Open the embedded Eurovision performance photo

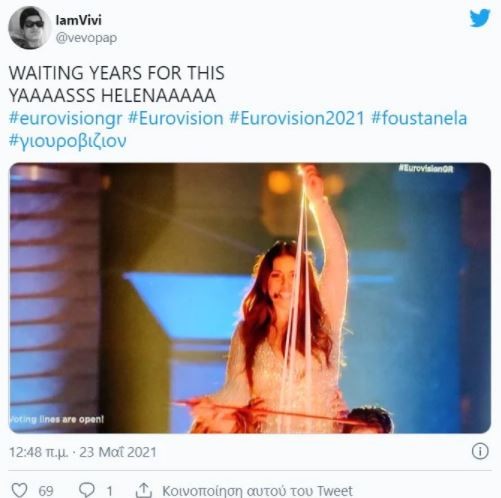(250, 298)
